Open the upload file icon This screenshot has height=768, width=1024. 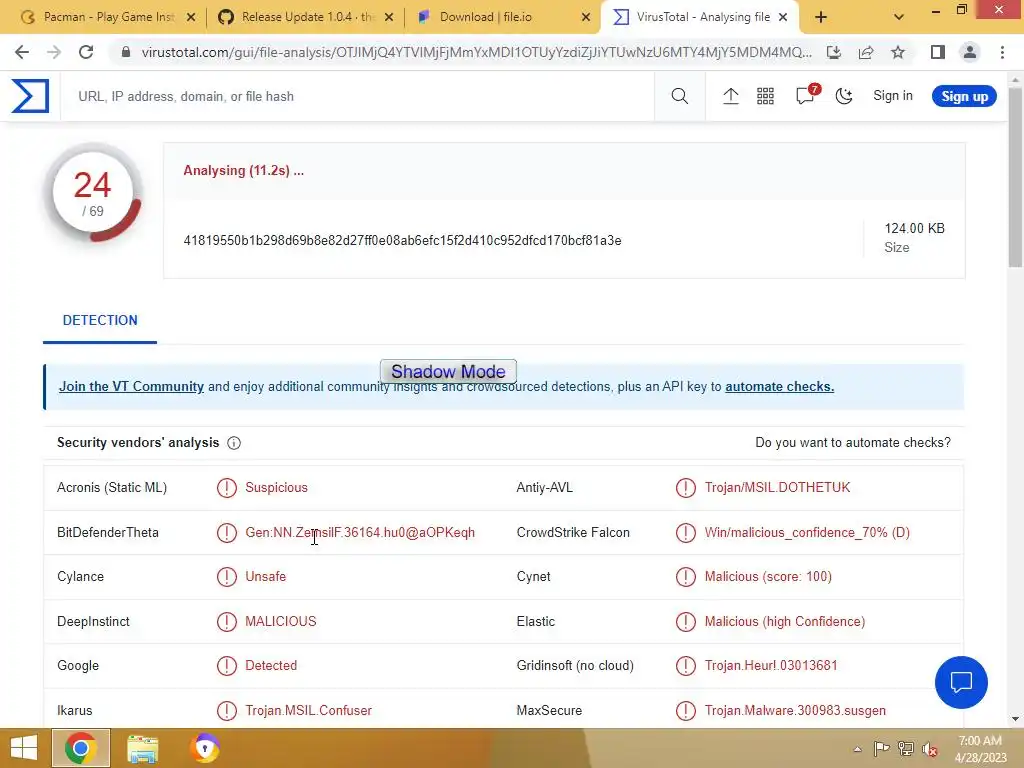[731, 96]
